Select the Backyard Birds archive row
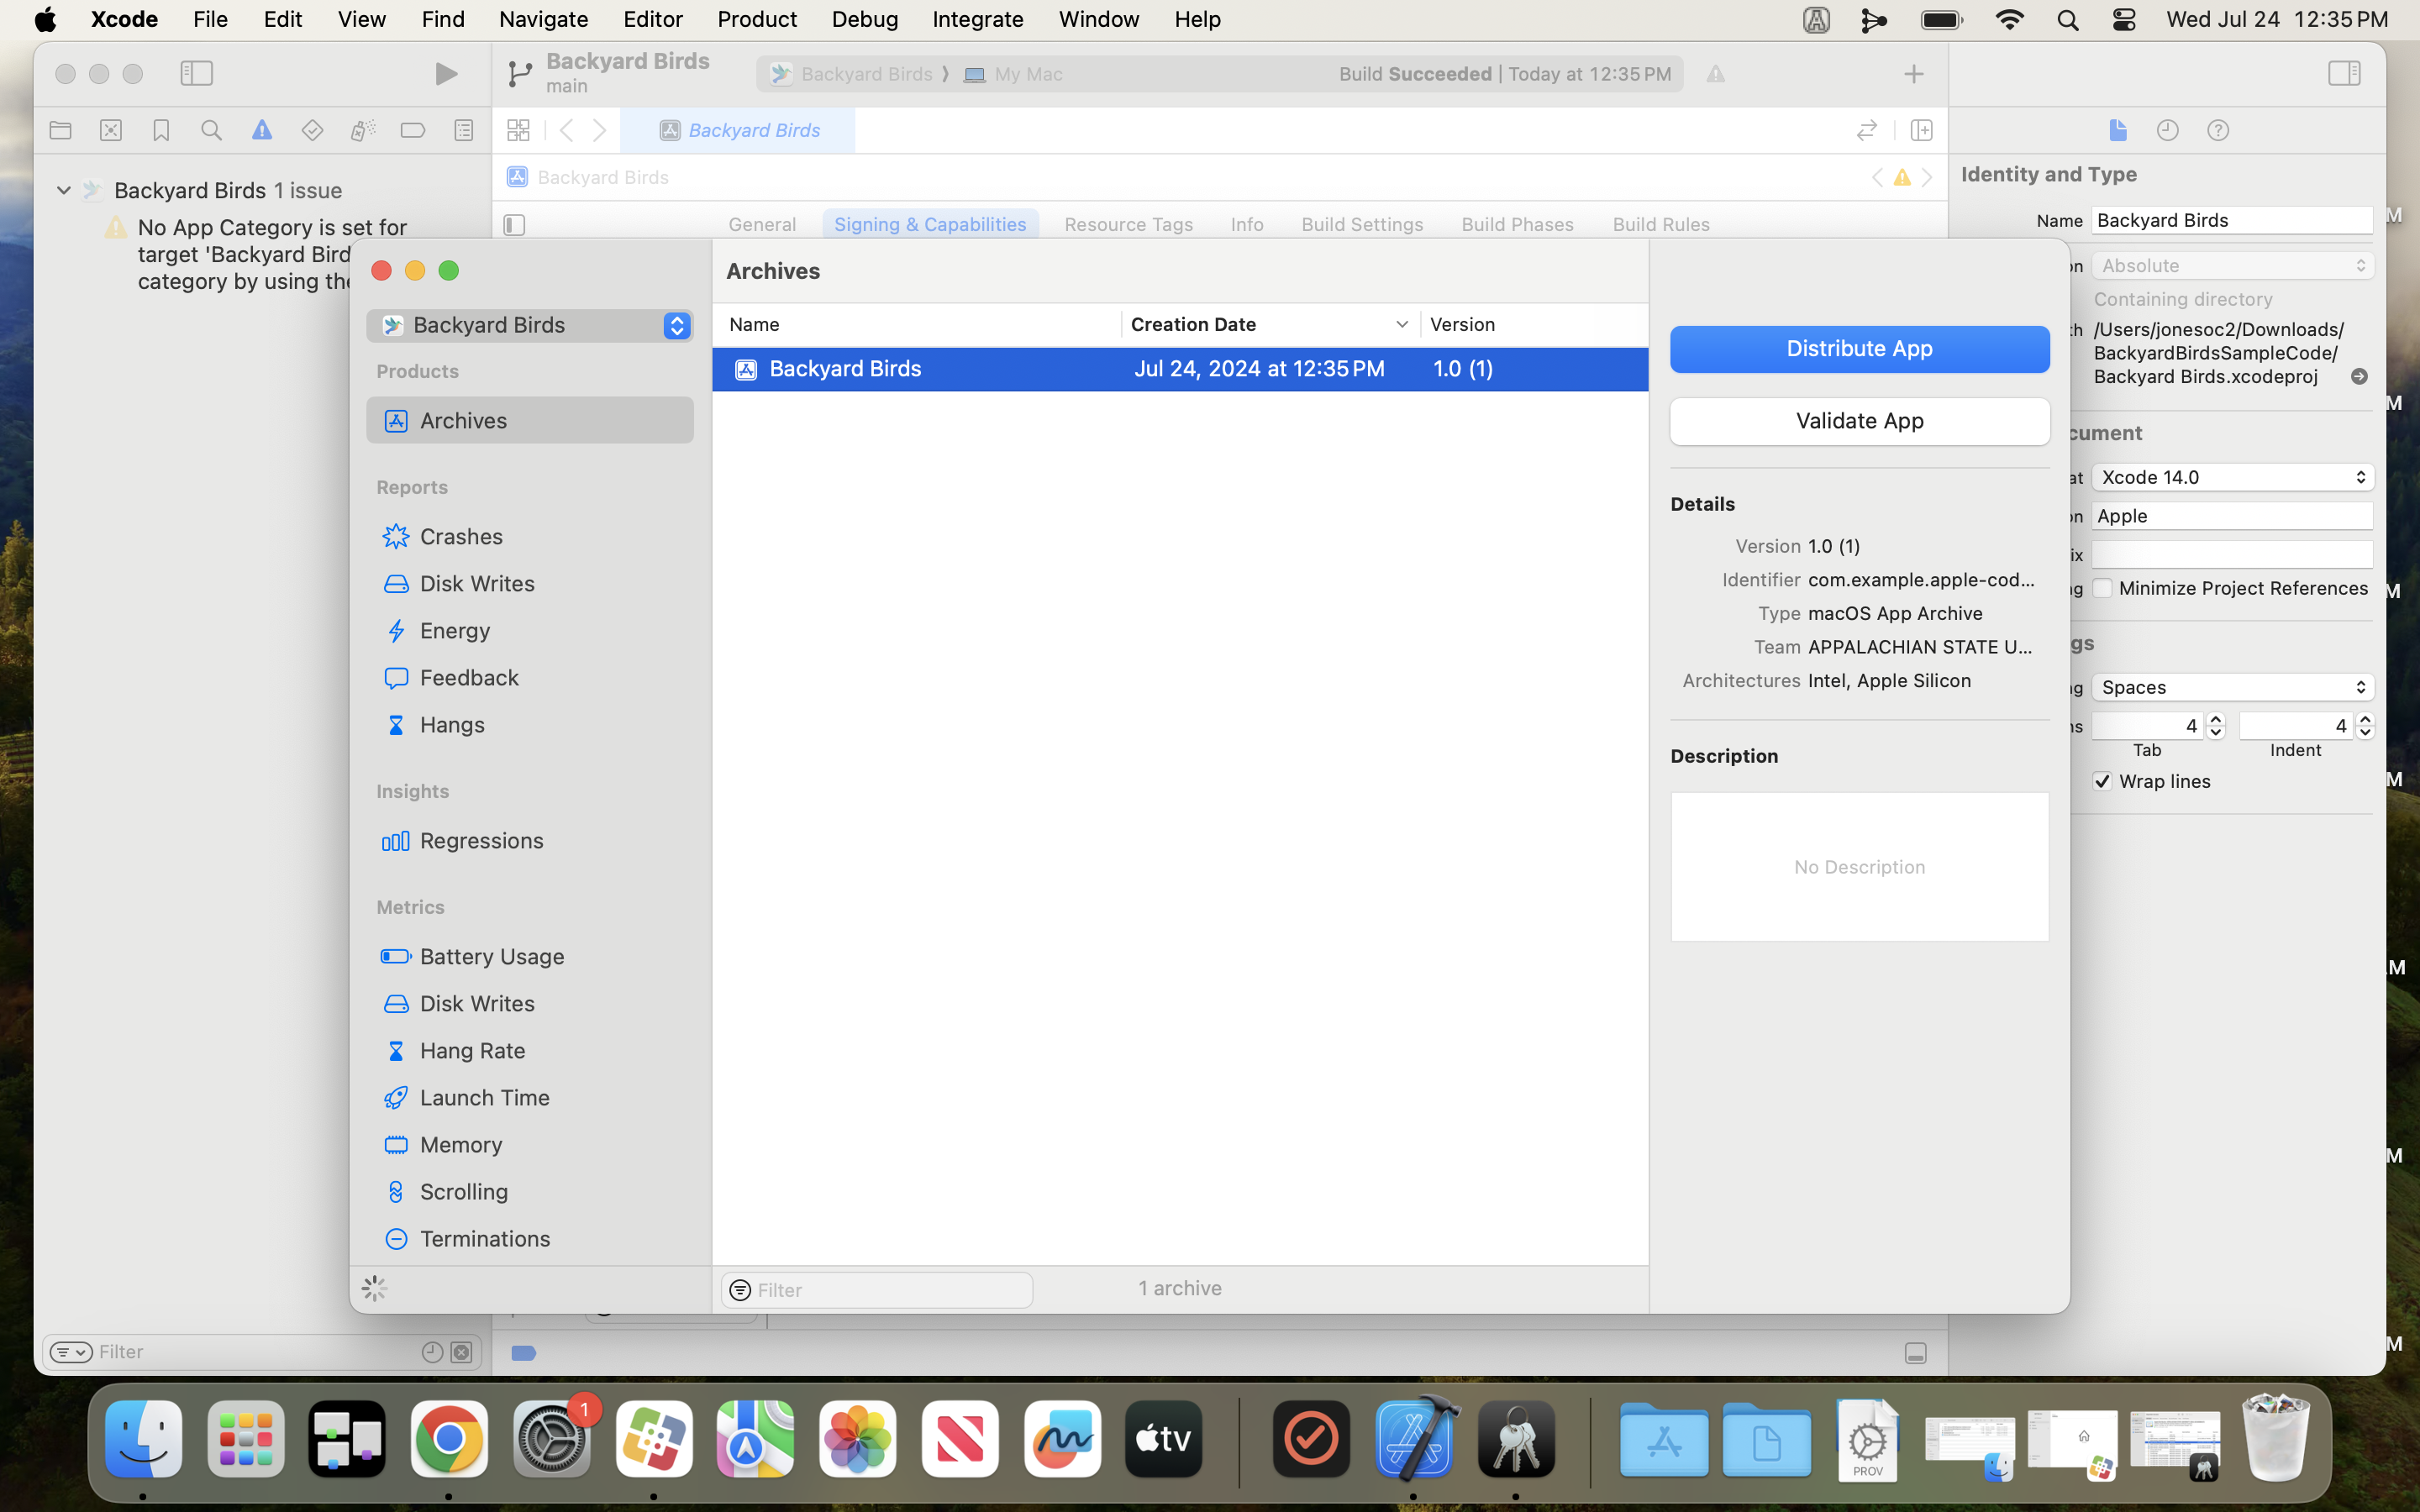Viewport: 2420px width, 1512px height. [x=1180, y=369]
